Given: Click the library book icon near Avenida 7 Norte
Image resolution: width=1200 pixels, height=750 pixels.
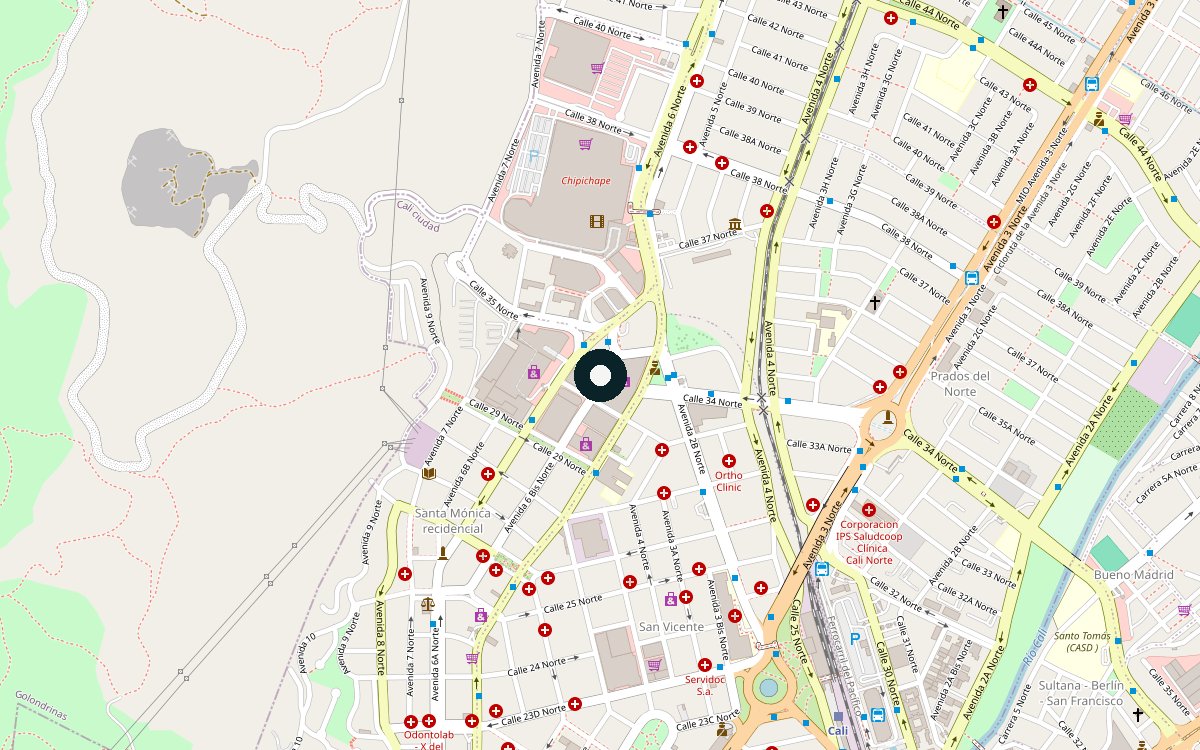Looking at the screenshot, I should click(429, 473).
